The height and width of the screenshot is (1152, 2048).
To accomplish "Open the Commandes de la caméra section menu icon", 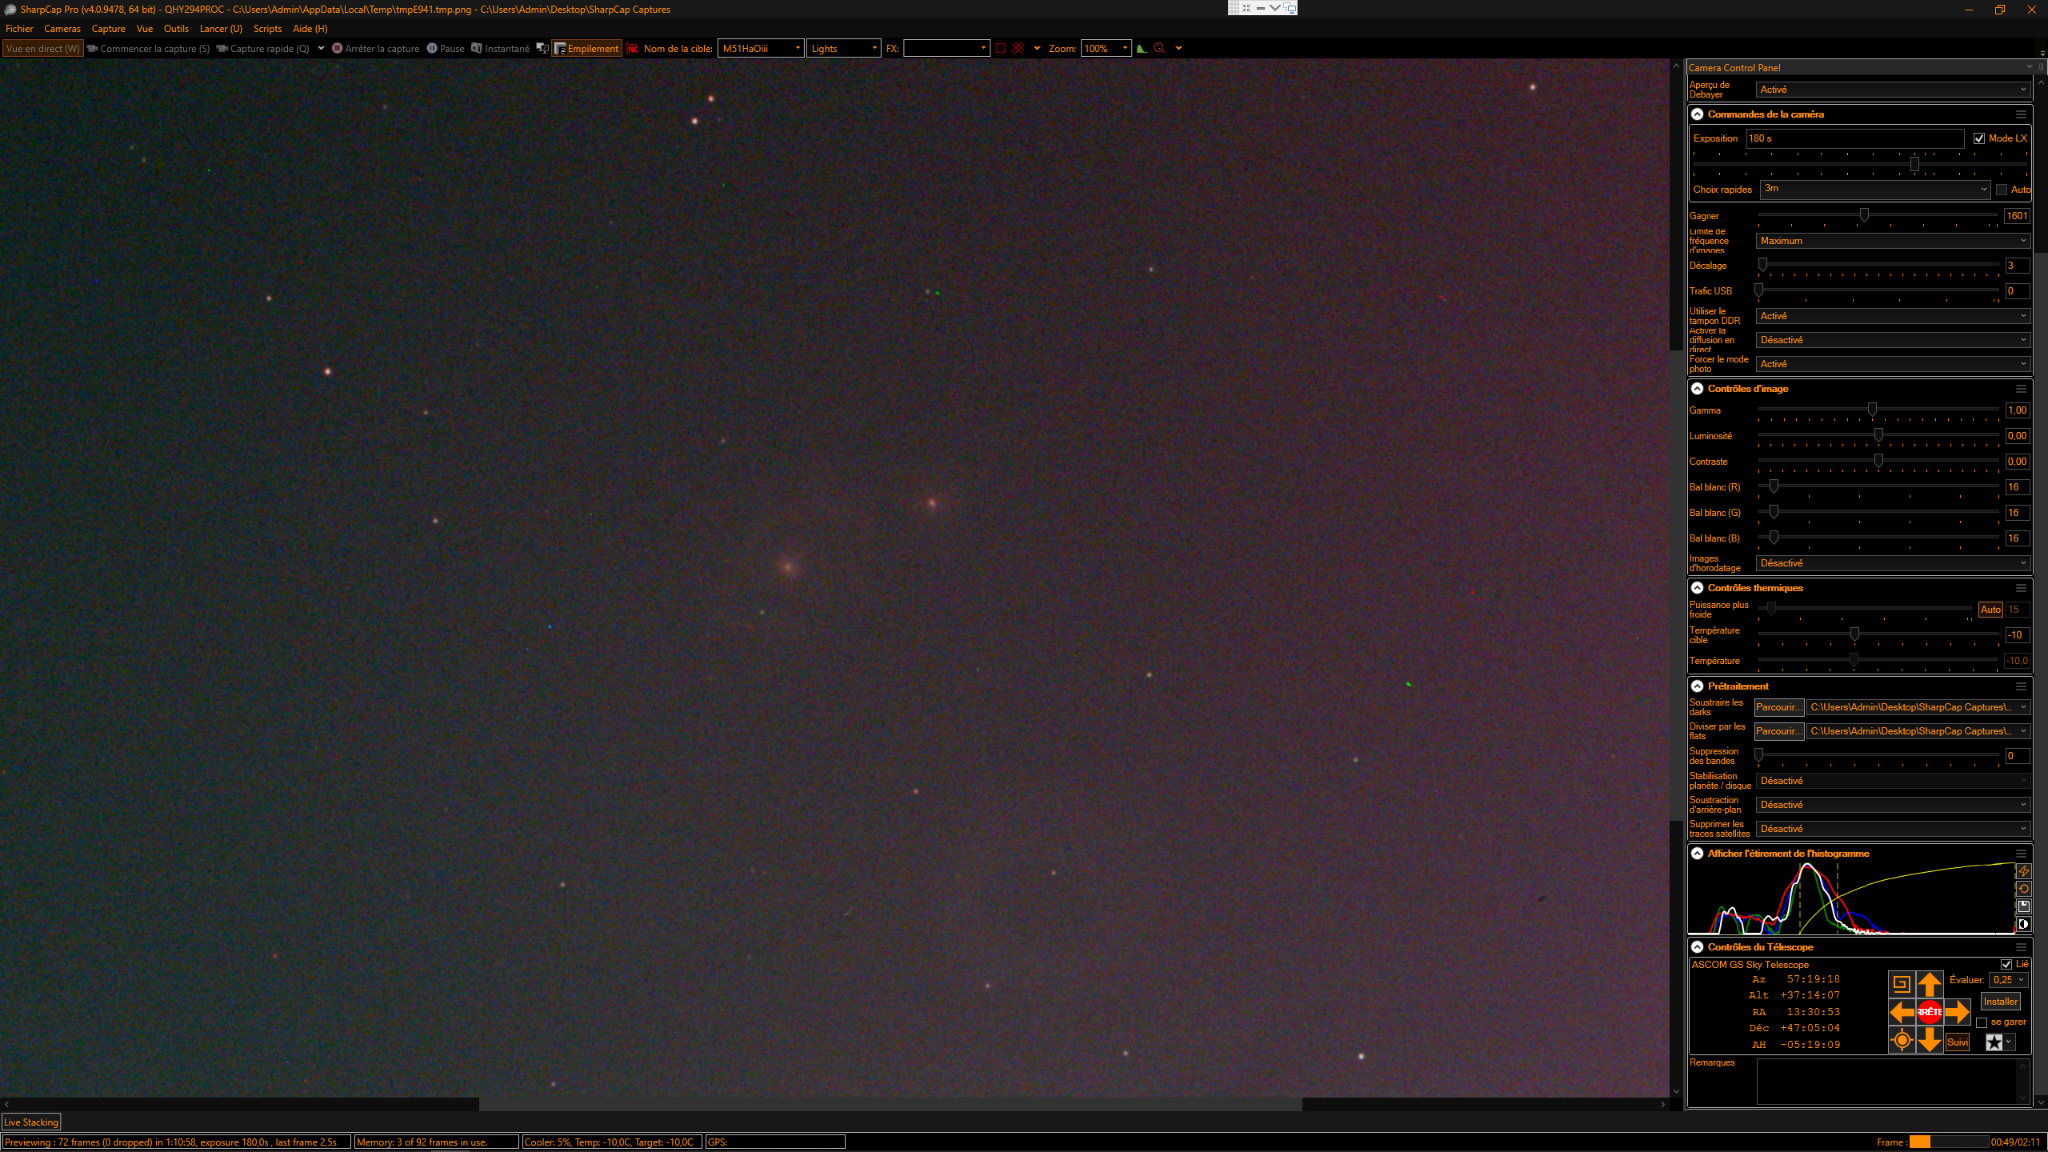I will (2021, 114).
